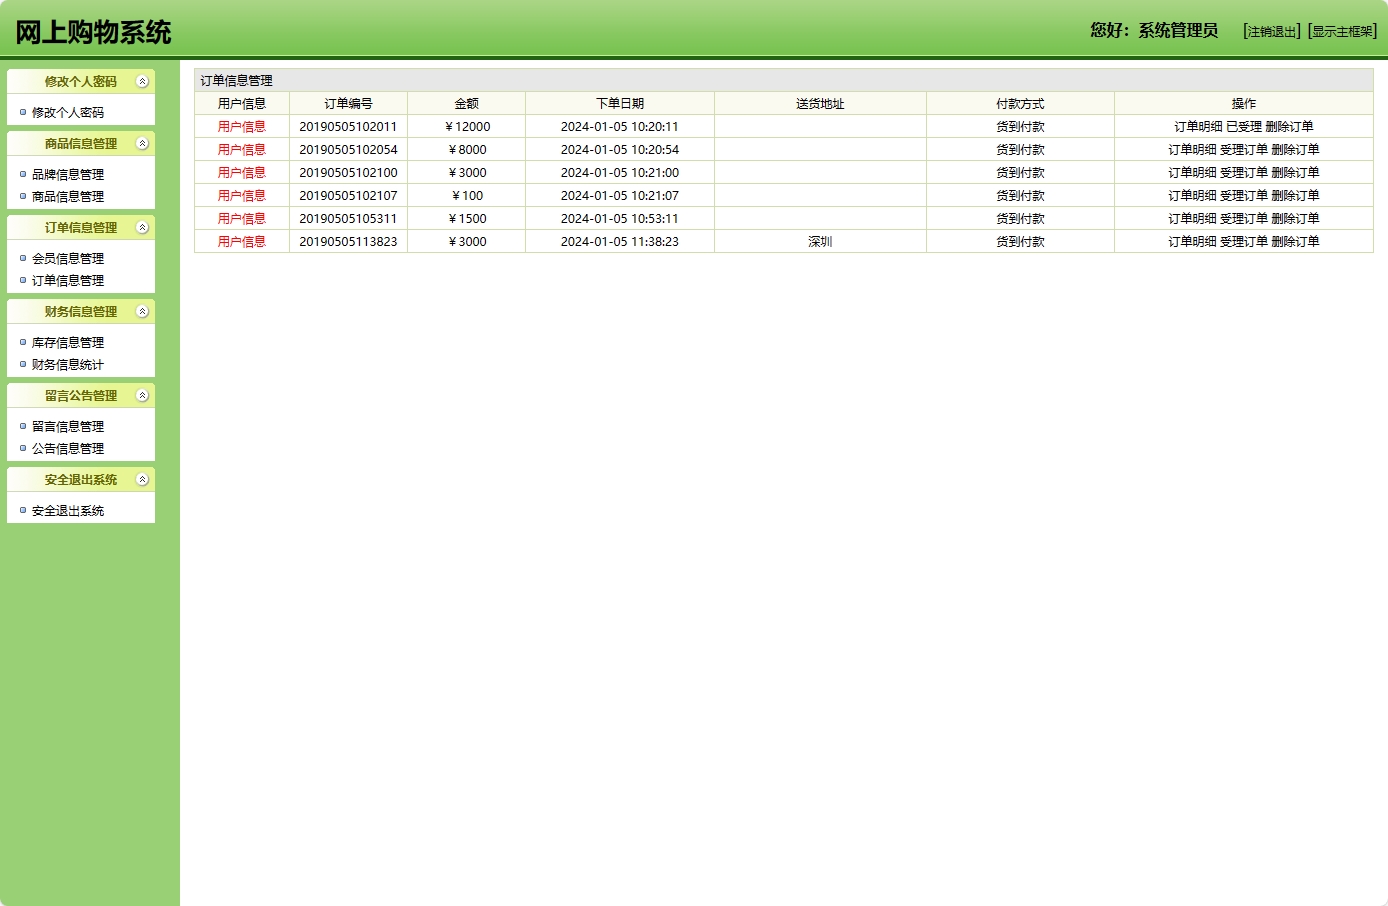Screen dimensions: 1388x906
Task: View 订单明细 for order 20190505105311
Action: coord(1192,219)
